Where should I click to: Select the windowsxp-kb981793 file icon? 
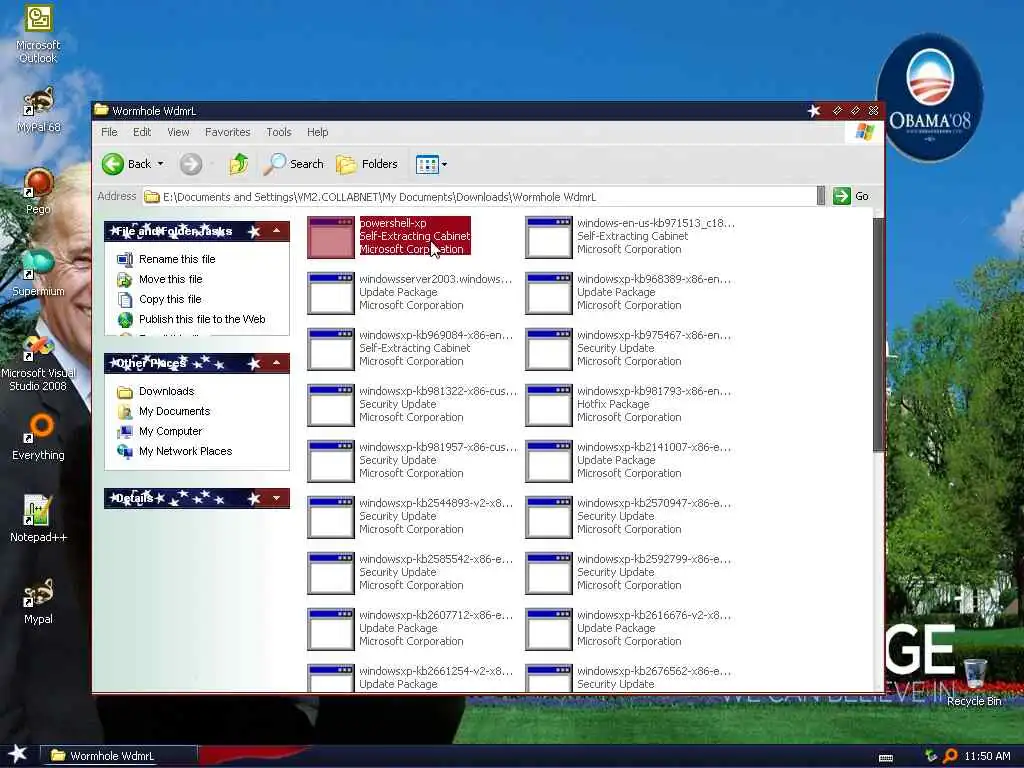pyautogui.click(x=549, y=406)
